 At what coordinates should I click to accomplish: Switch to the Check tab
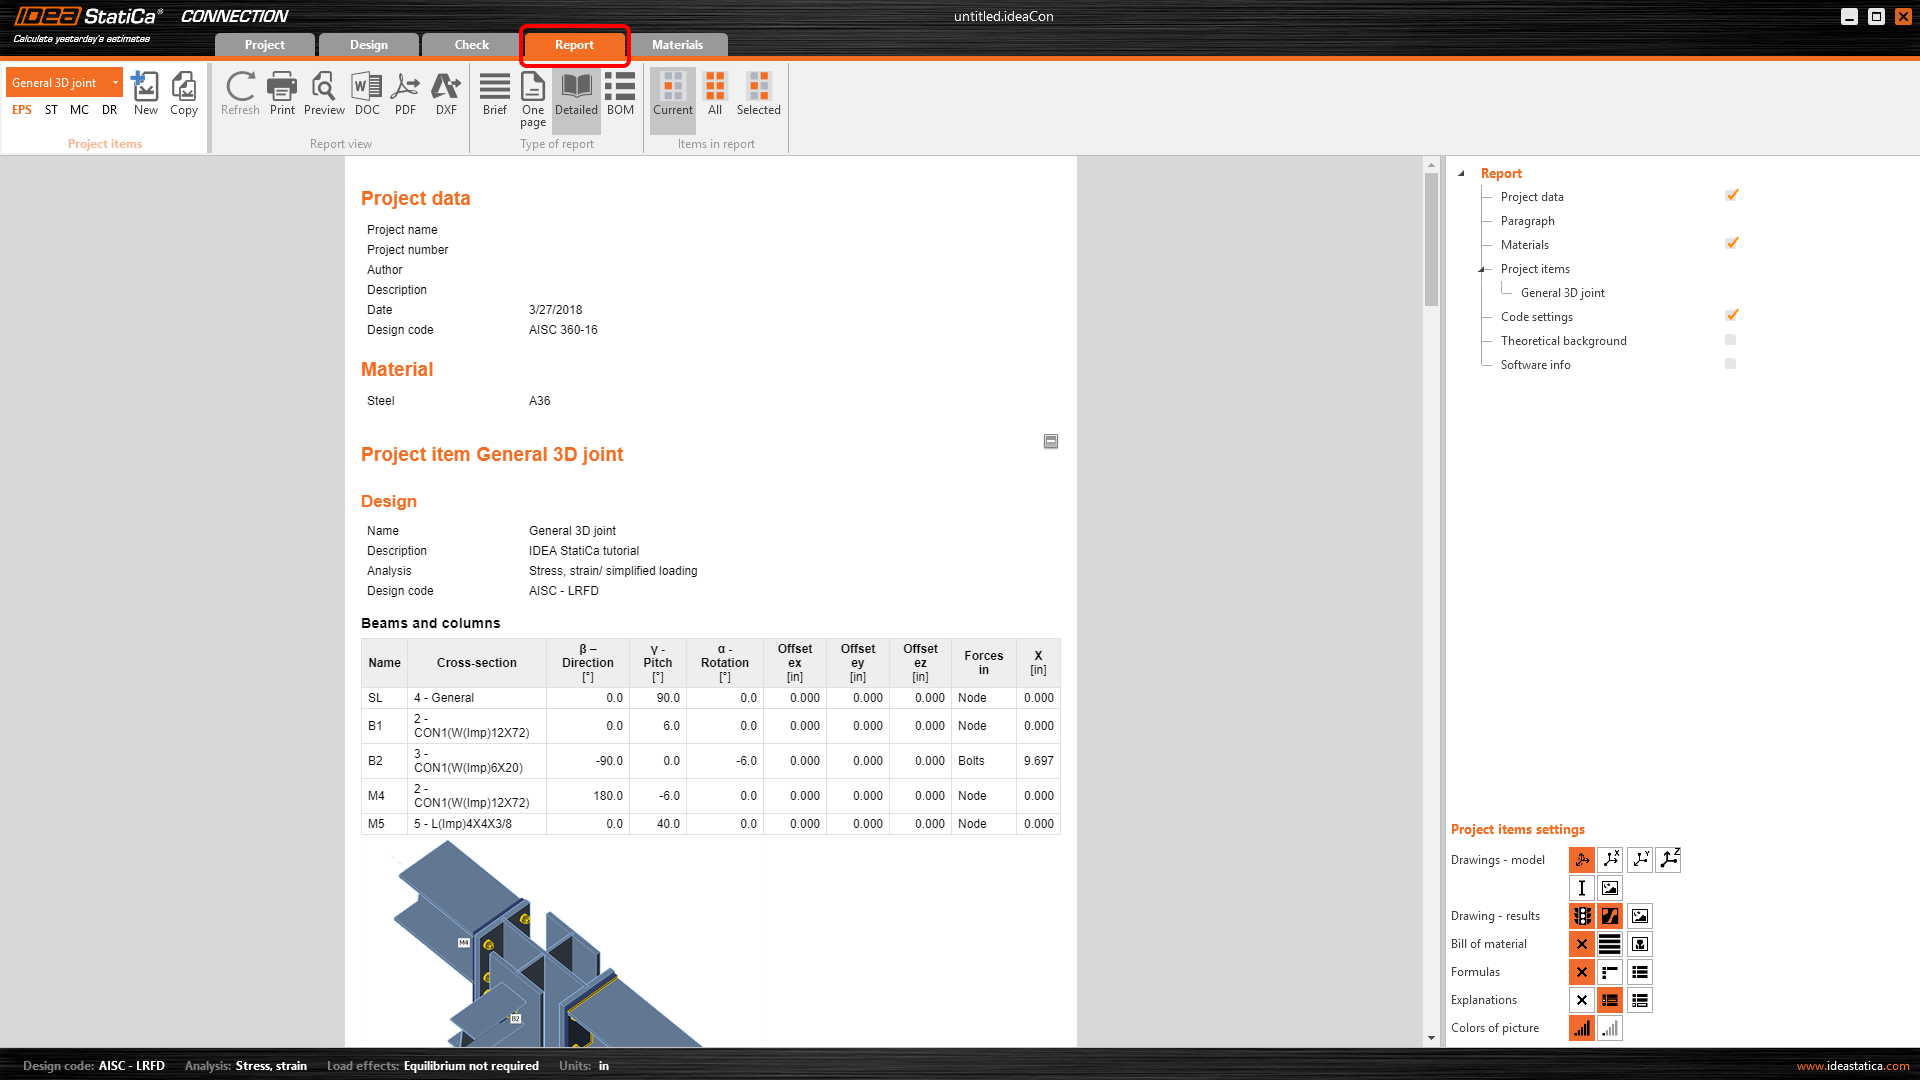pos(471,45)
